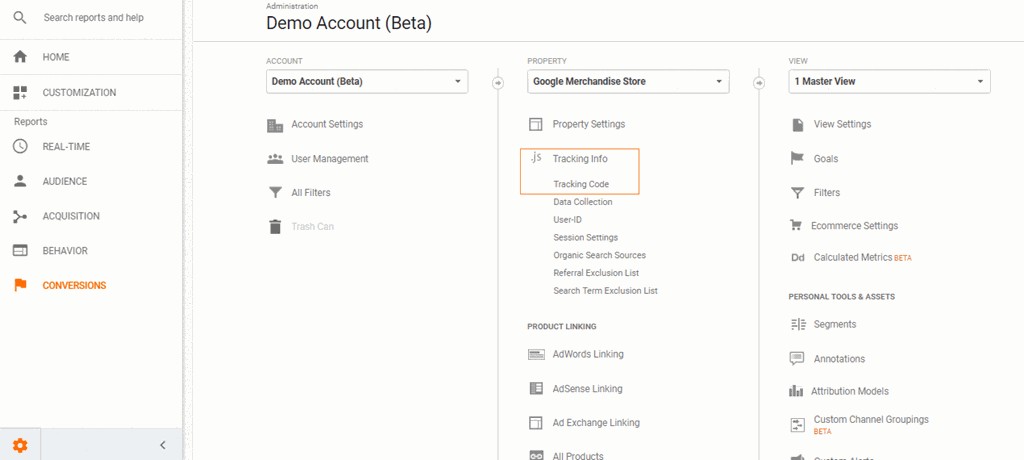Click the Annotations speech bubble icon
The image size is (1024, 460).
tap(797, 358)
